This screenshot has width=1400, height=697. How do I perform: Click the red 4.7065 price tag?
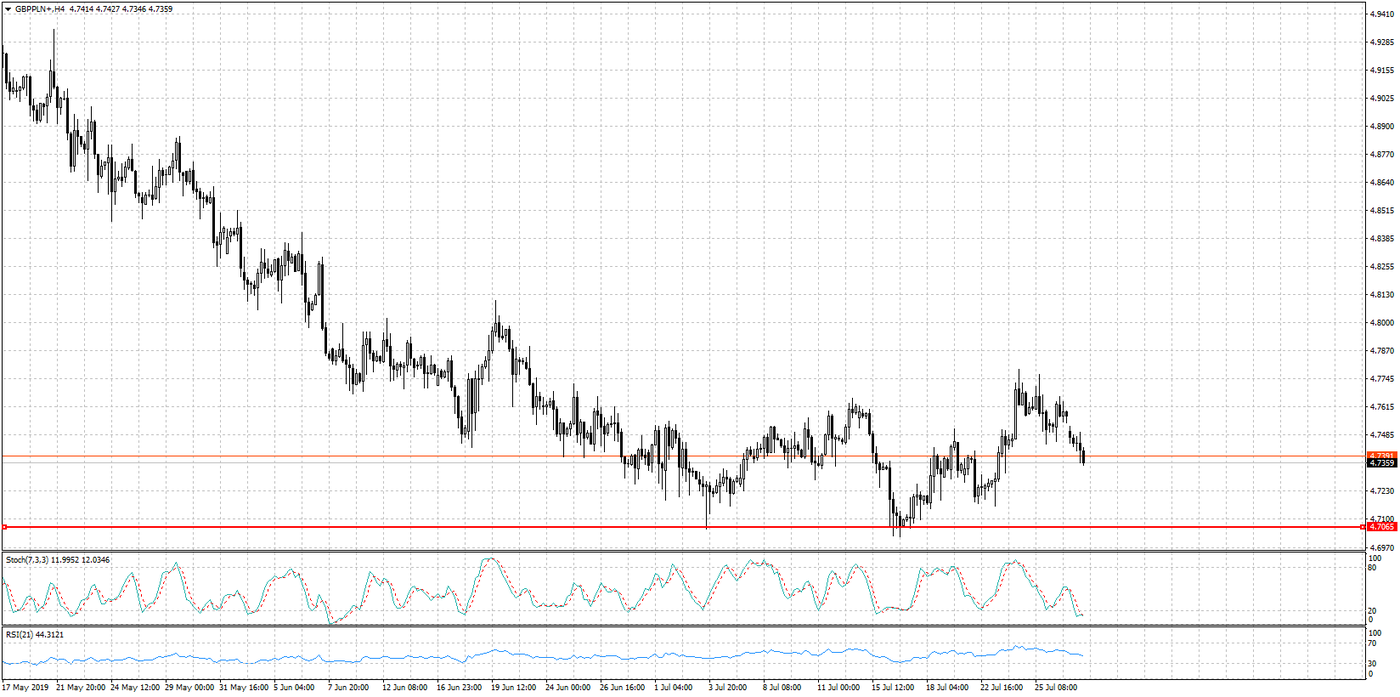tap(1381, 527)
